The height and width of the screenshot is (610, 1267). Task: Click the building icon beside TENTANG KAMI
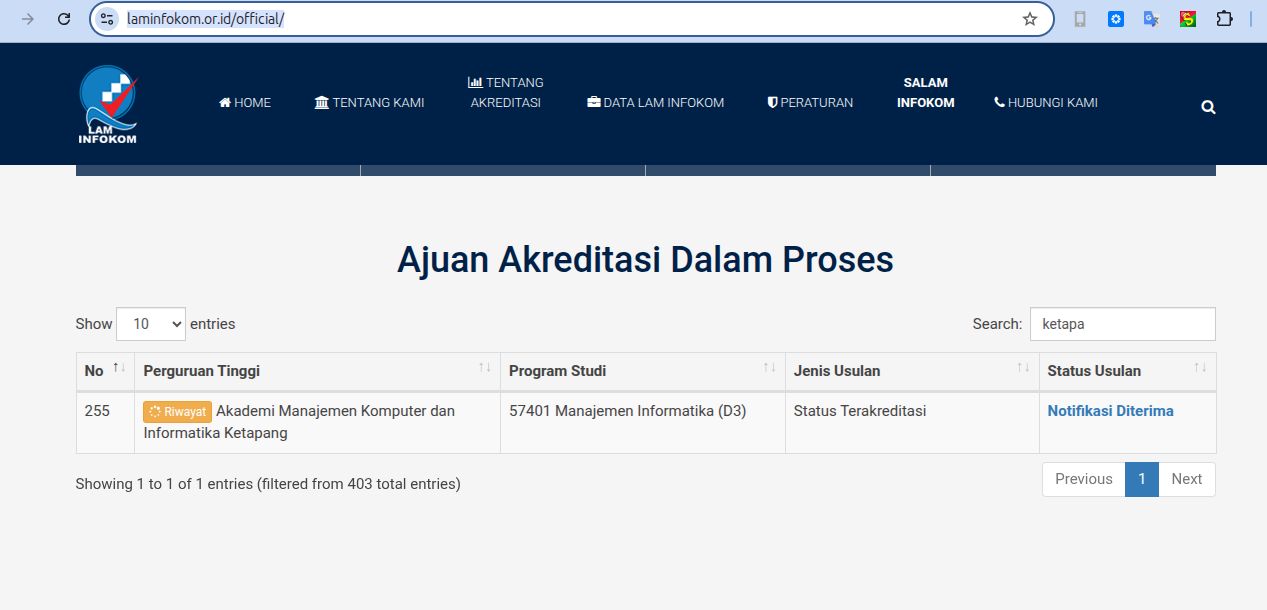click(322, 102)
